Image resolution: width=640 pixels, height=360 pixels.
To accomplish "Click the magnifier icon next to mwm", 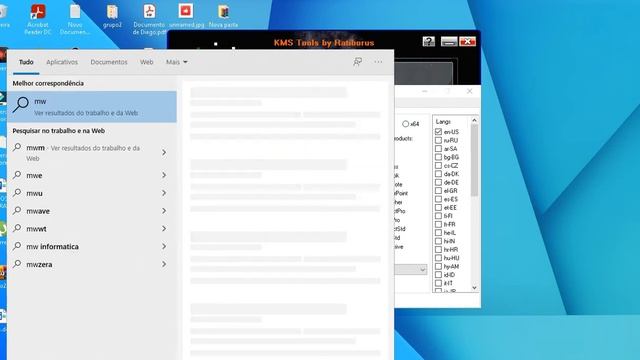I will [x=17, y=147].
